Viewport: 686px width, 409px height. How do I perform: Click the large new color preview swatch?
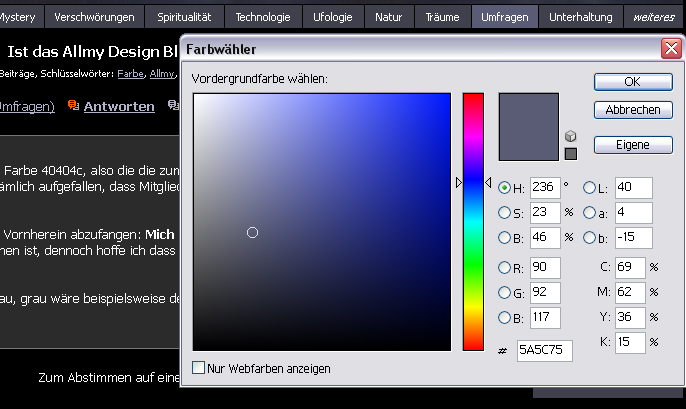(528, 127)
